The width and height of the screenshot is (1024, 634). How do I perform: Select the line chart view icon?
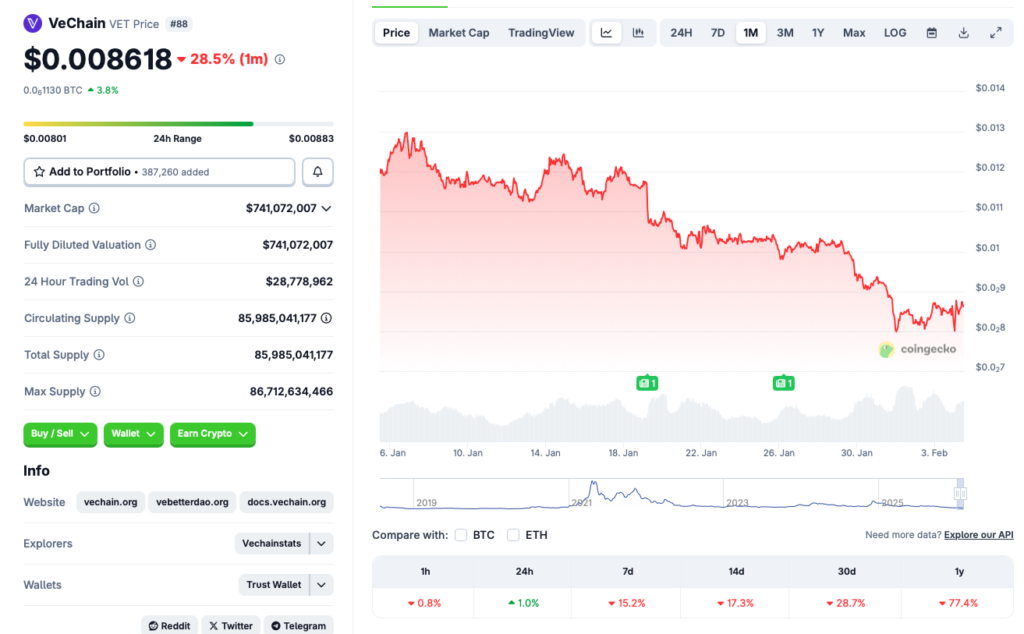click(606, 32)
